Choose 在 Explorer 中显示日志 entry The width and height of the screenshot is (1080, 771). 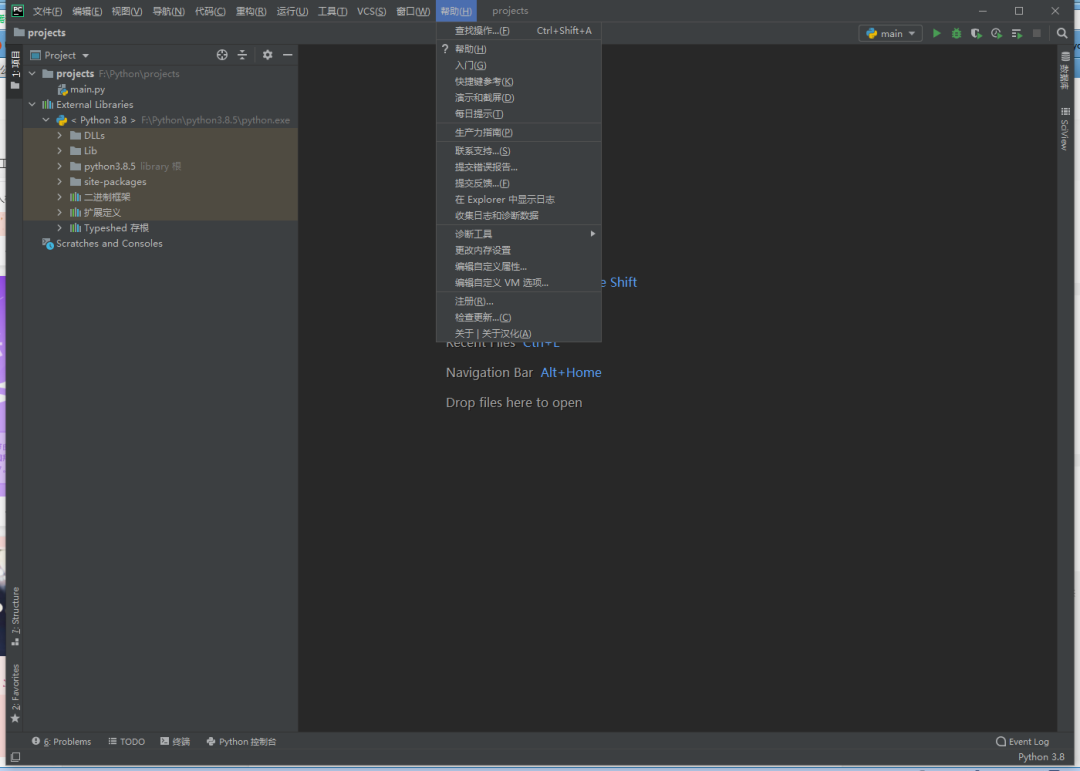click(519, 199)
